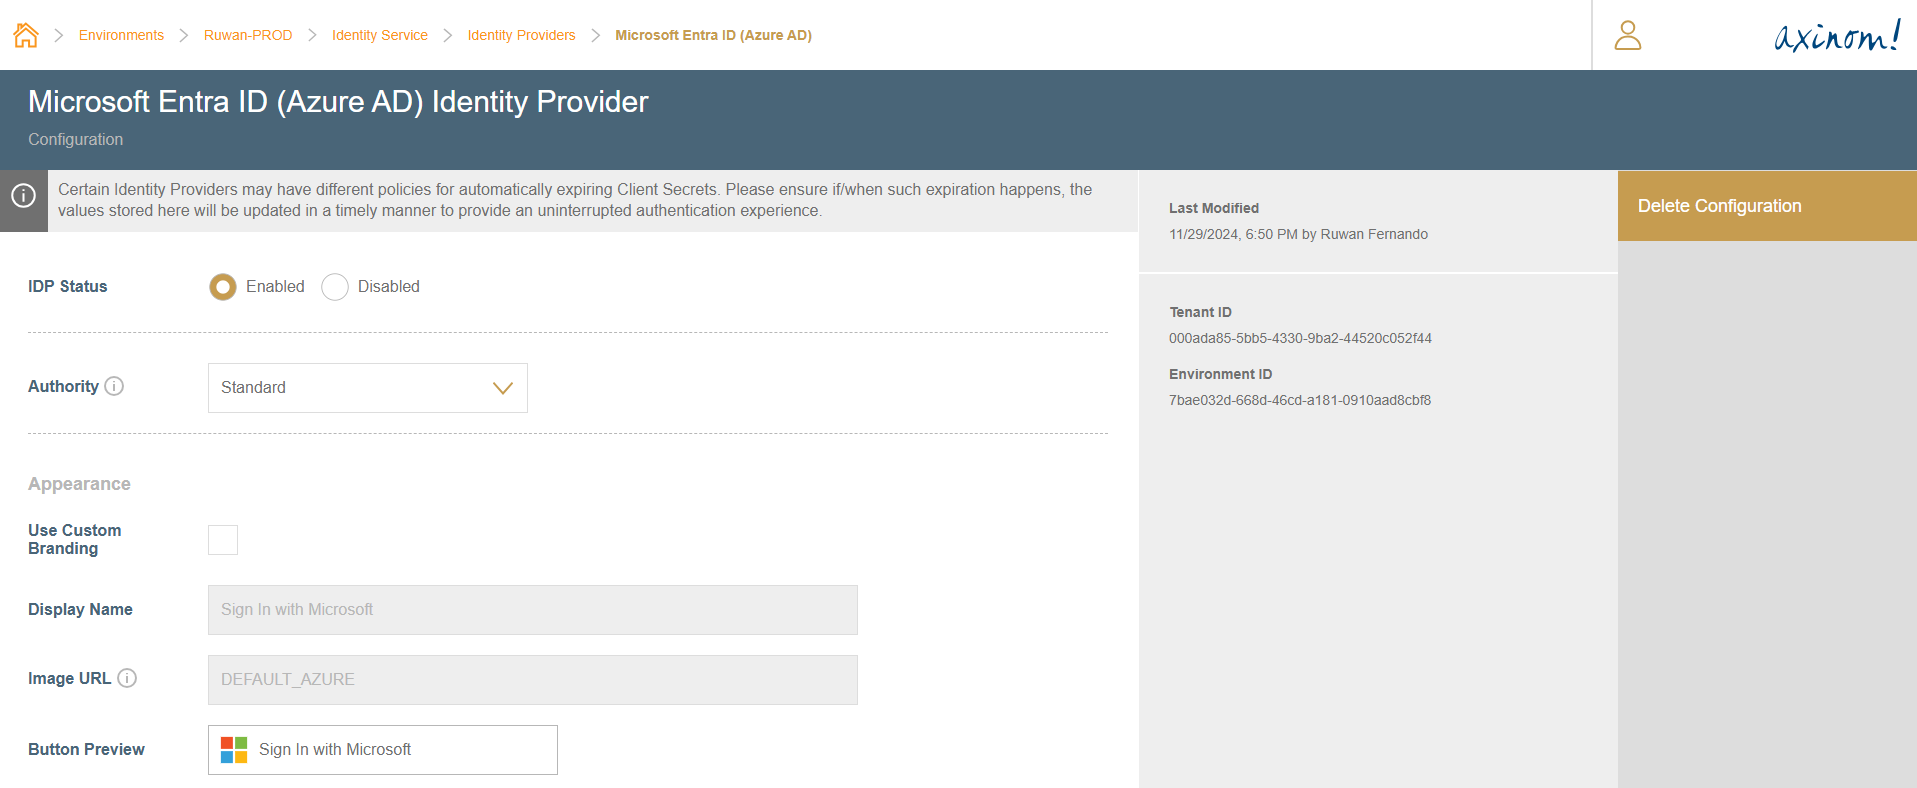Check the Use Custom Branding checkbox
This screenshot has height=788, width=1917.
(x=223, y=540)
